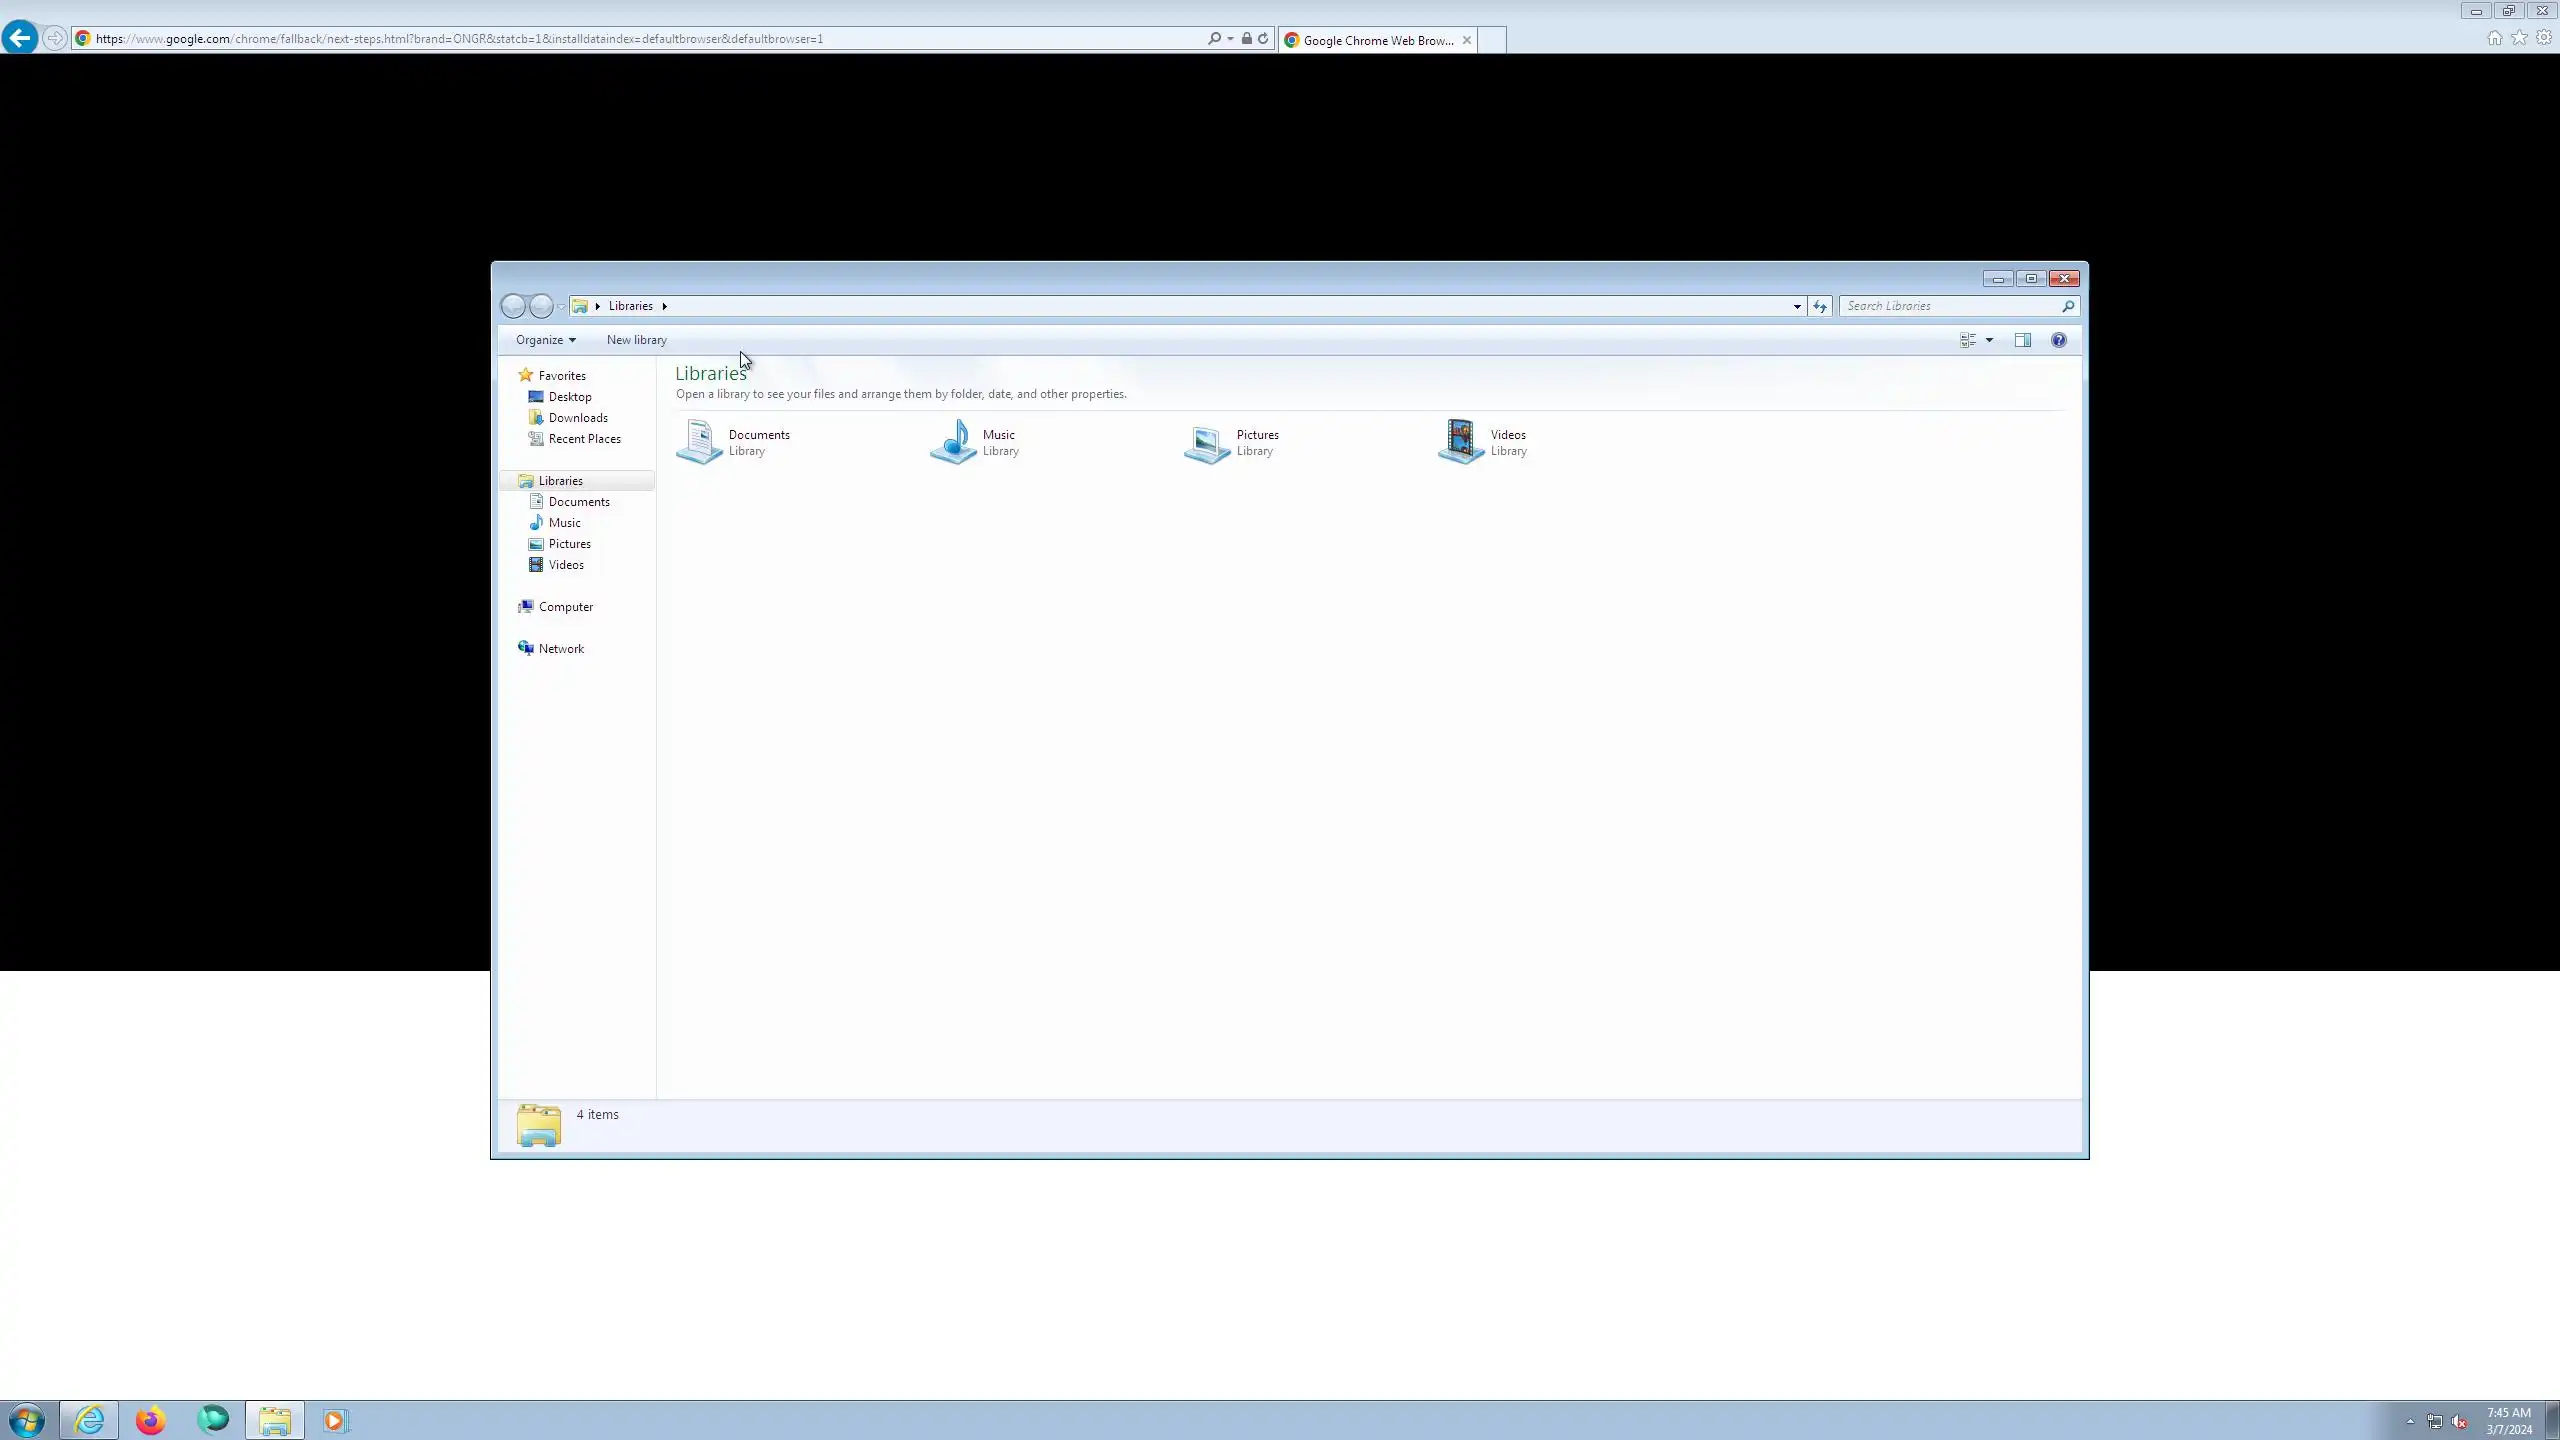The image size is (2560, 1440).
Task: Click the Windows Start orb
Action: (27, 1420)
